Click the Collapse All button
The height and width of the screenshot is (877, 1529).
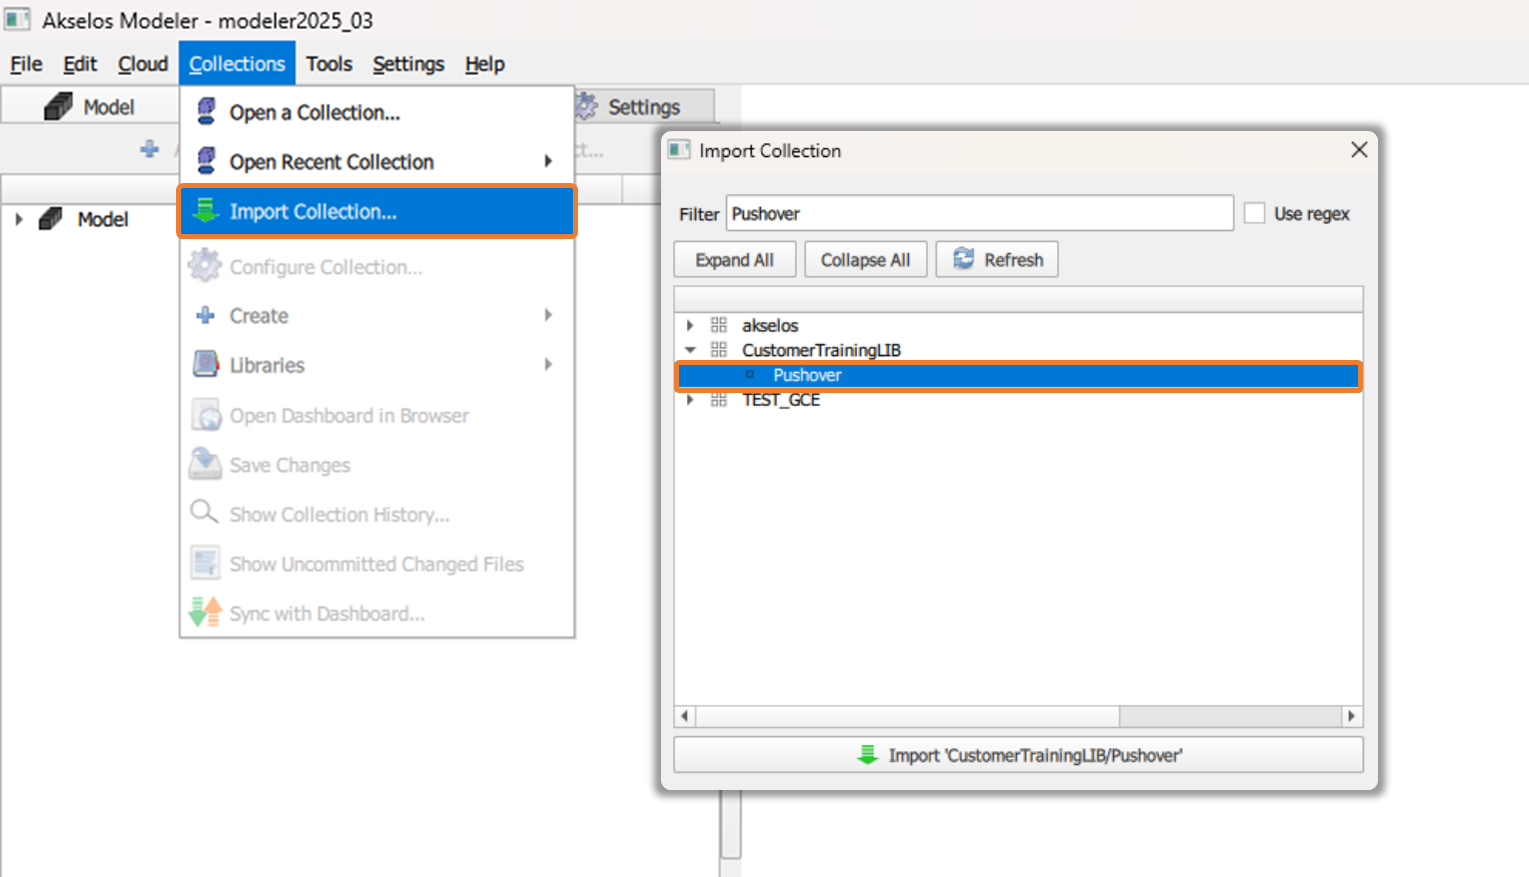point(865,260)
